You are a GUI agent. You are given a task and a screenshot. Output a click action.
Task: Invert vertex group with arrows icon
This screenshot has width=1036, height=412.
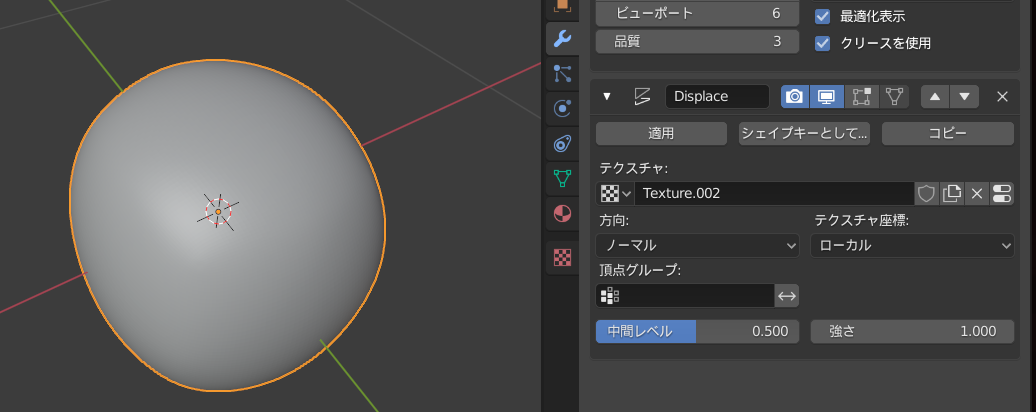click(x=787, y=296)
